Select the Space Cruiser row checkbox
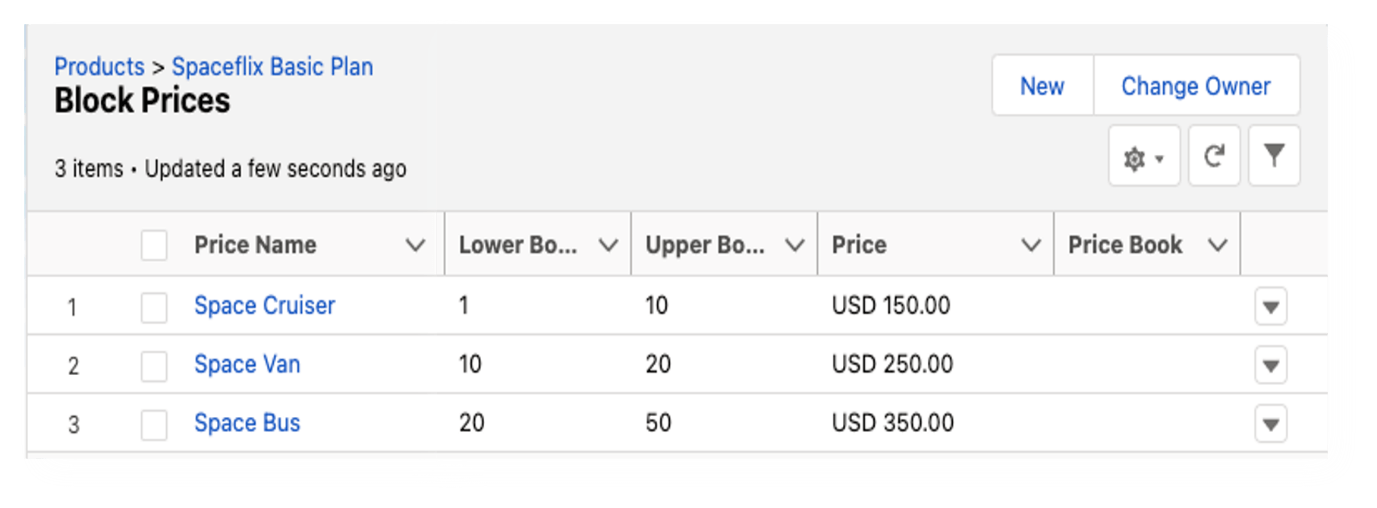The height and width of the screenshot is (508, 1377). tap(154, 307)
